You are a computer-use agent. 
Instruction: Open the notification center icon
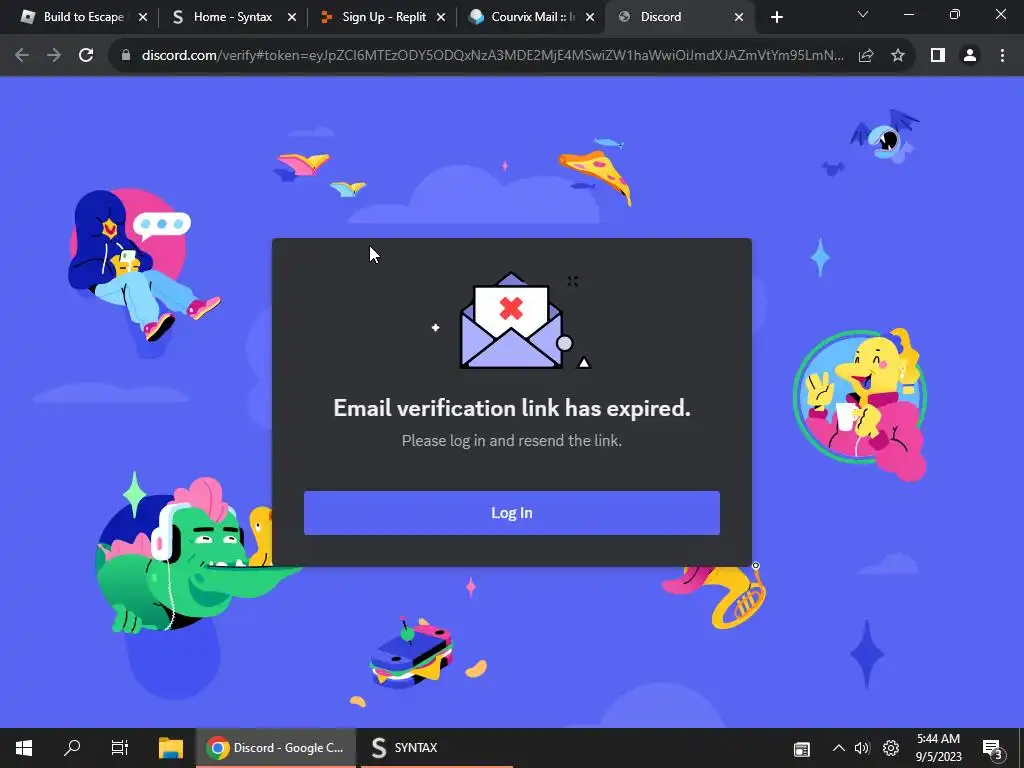993,748
